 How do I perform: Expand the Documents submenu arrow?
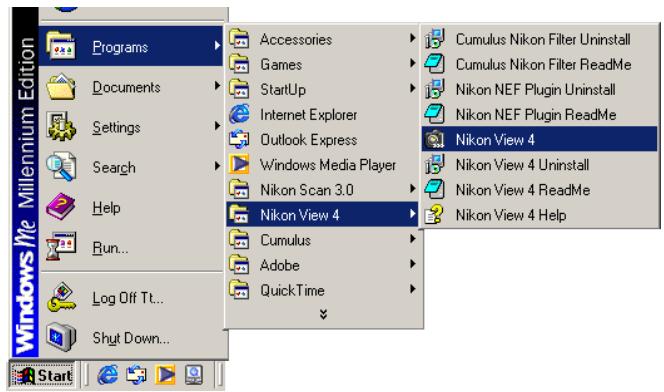(x=217, y=86)
